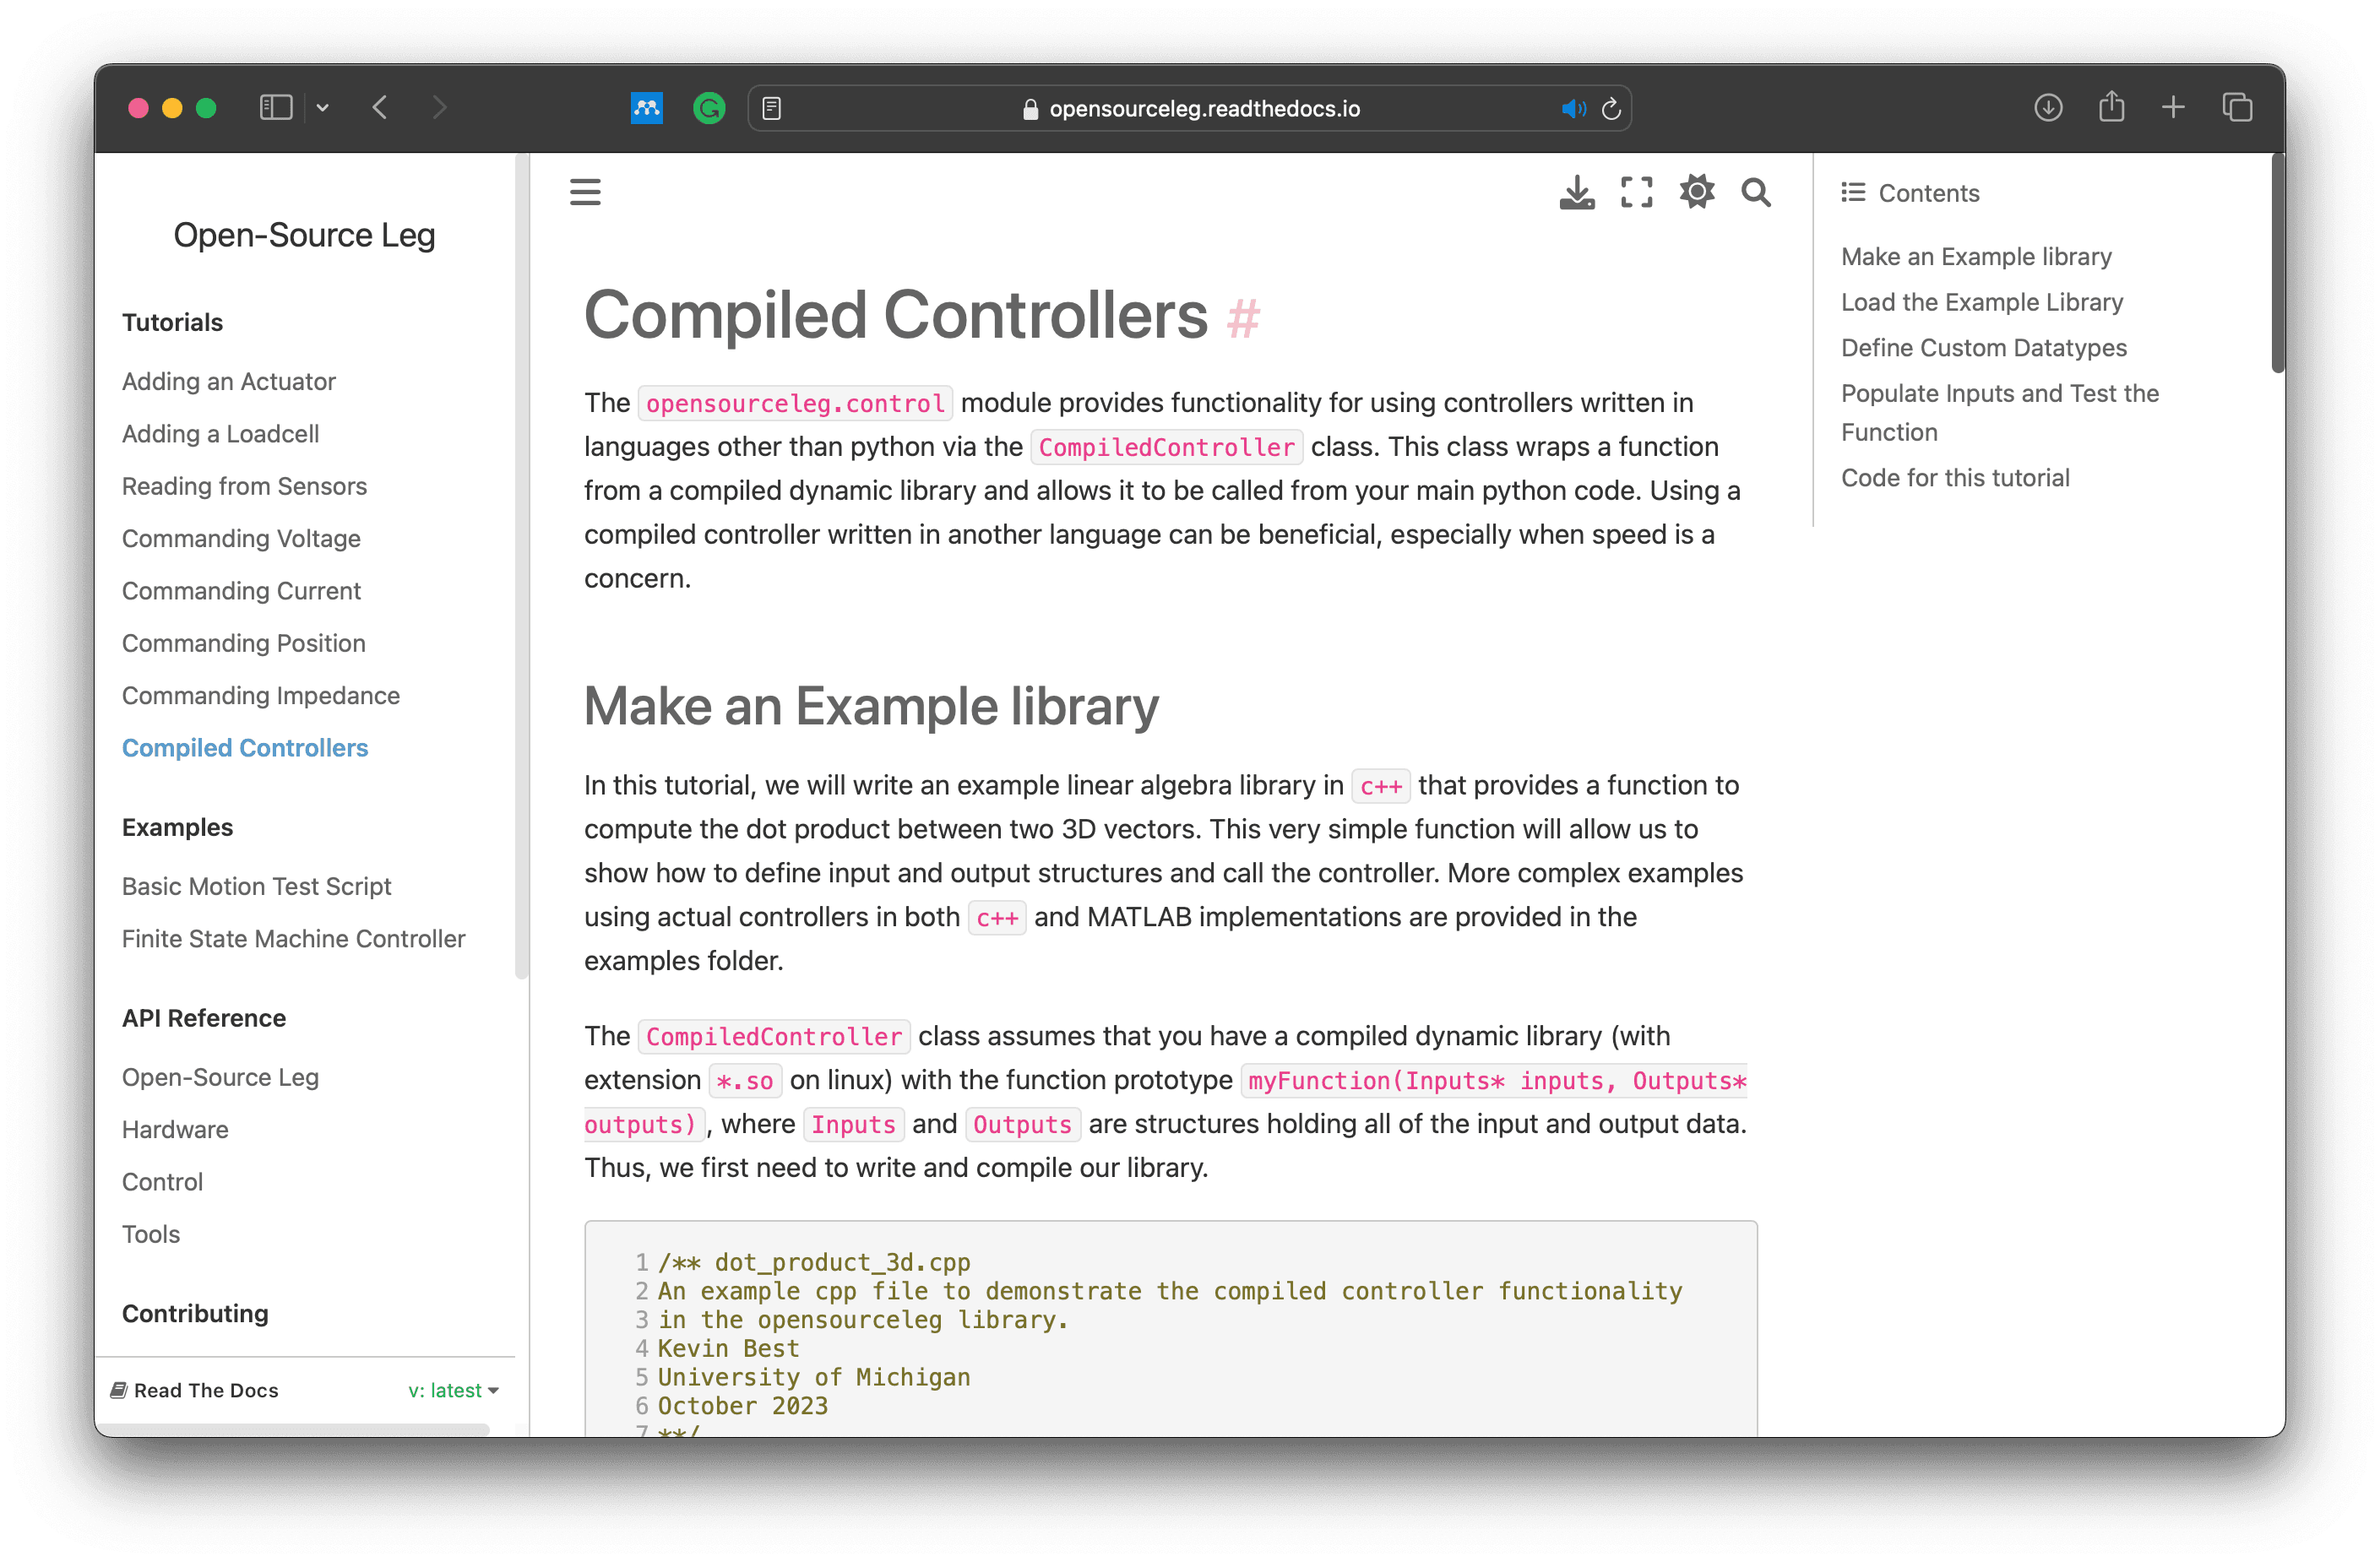This screenshot has width=2380, height=1562.
Task: Expand the version selector v: latest
Action: 453,1390
